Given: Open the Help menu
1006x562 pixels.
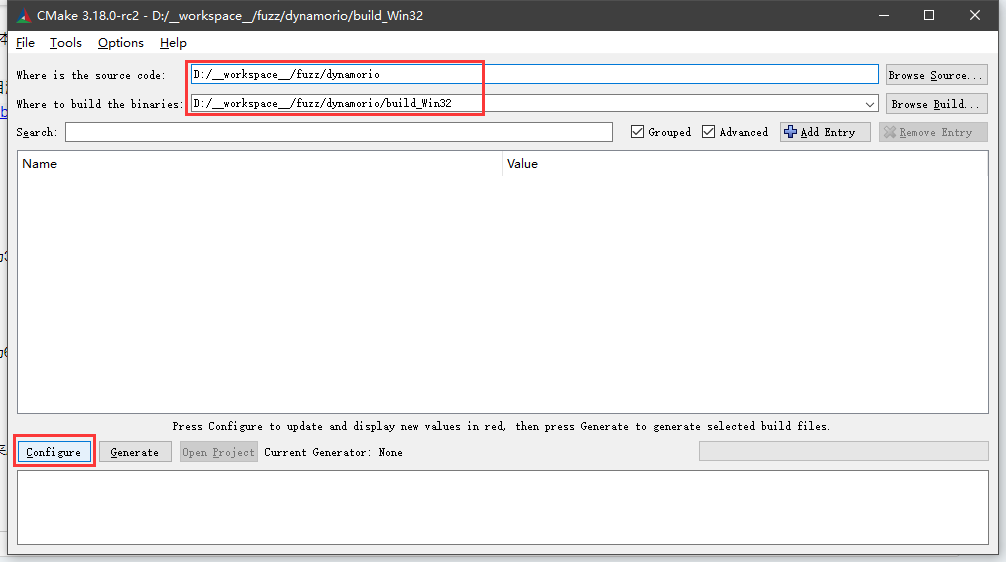Looking at the screenshot, I should click(x=173, y=43).
